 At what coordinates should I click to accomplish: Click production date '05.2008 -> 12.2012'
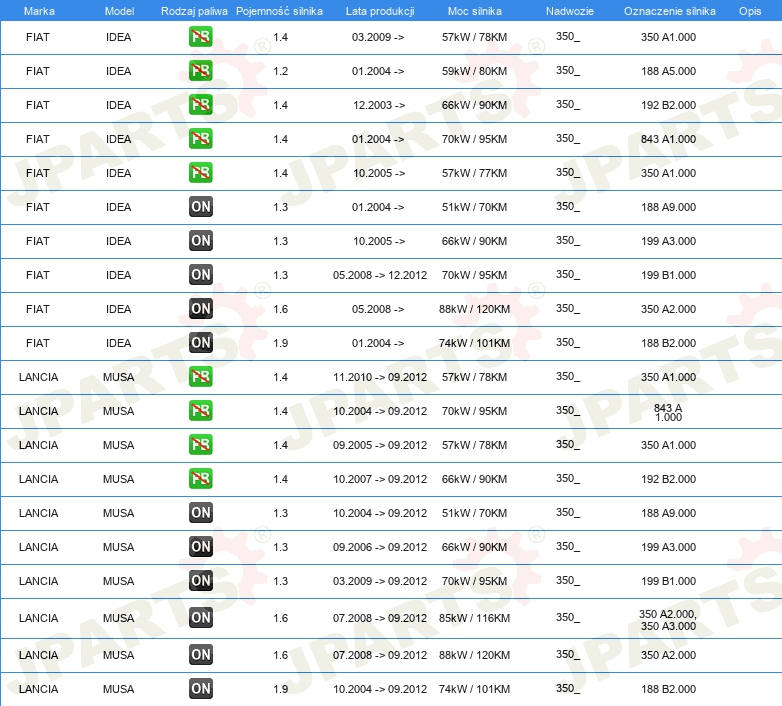pos(380,275)
